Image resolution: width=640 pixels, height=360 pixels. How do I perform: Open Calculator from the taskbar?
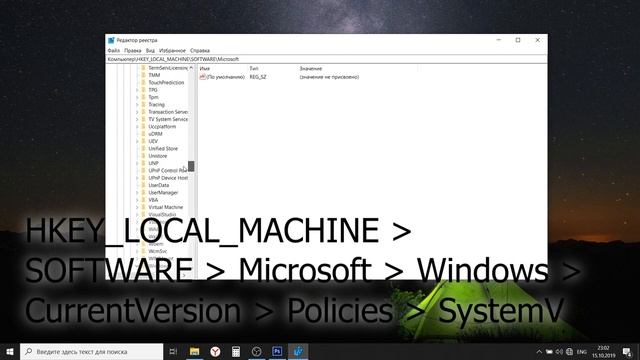point(236,351)
